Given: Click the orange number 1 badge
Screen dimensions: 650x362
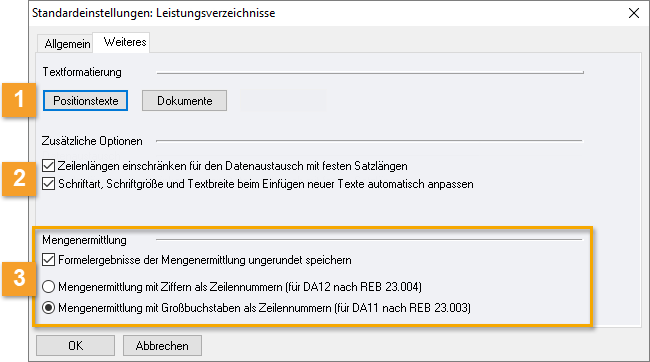Looking at the screenshot, I should click(x=19, y=100).
